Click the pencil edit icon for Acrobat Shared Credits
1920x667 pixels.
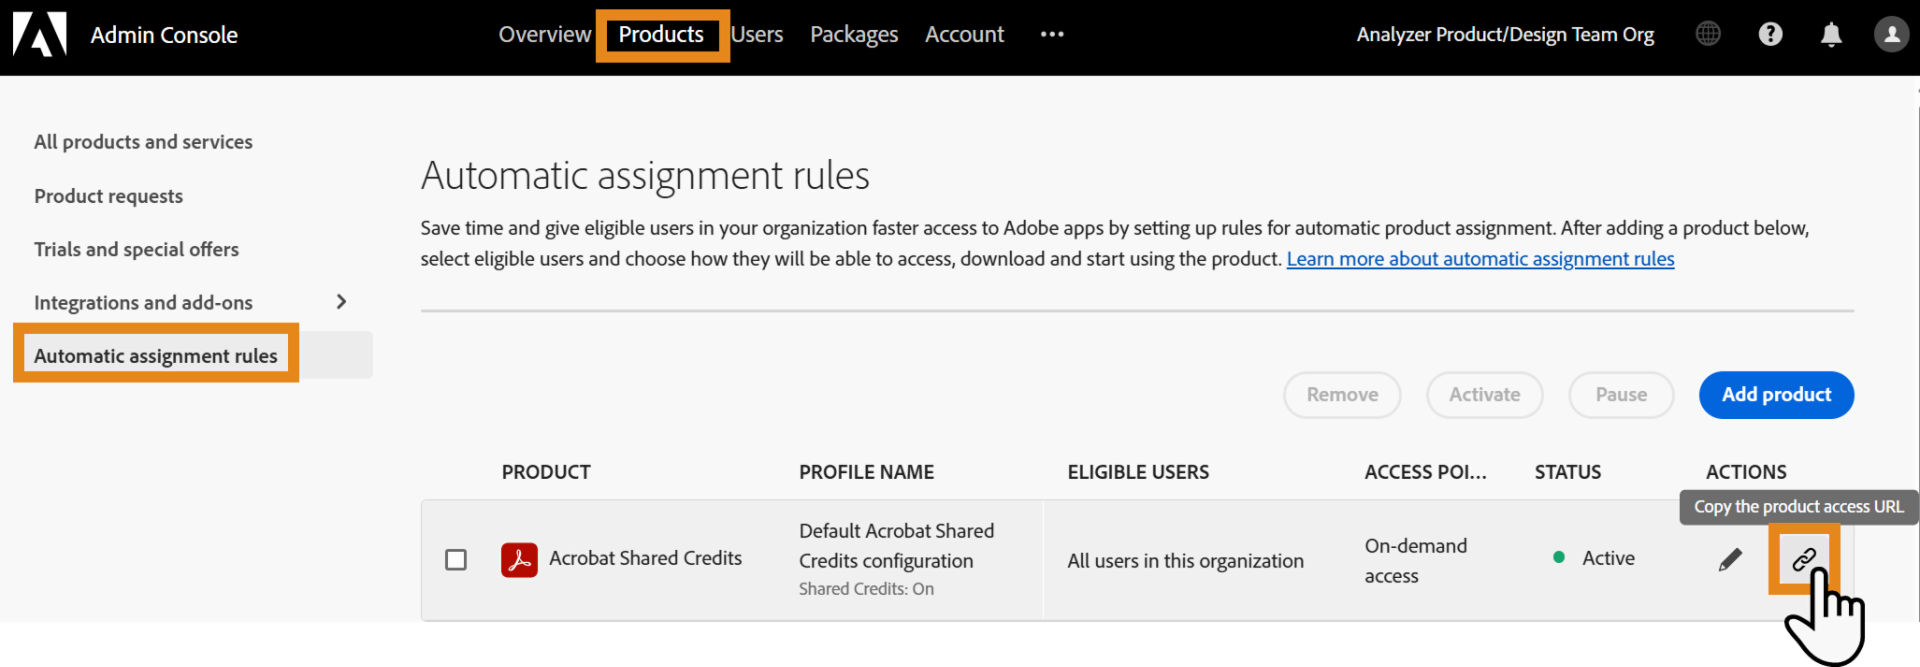[1730, 559]
